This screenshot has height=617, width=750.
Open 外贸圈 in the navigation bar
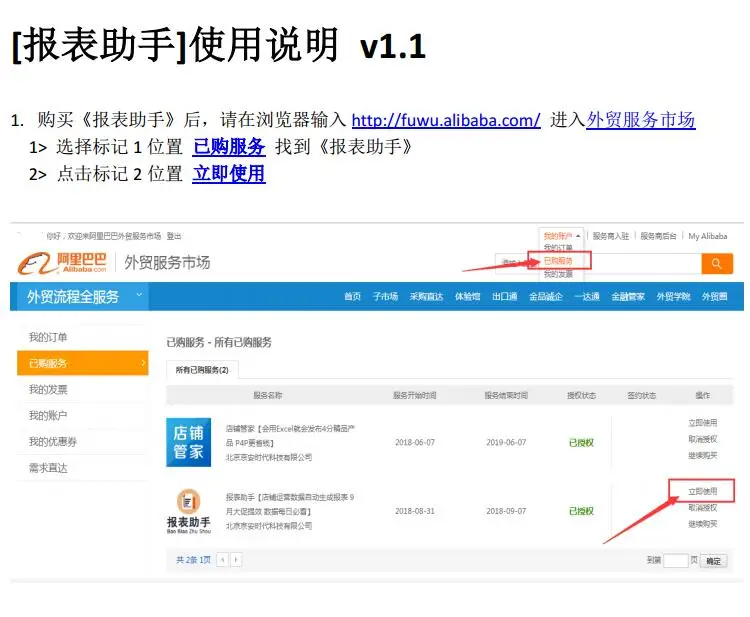tap(714, 297)
